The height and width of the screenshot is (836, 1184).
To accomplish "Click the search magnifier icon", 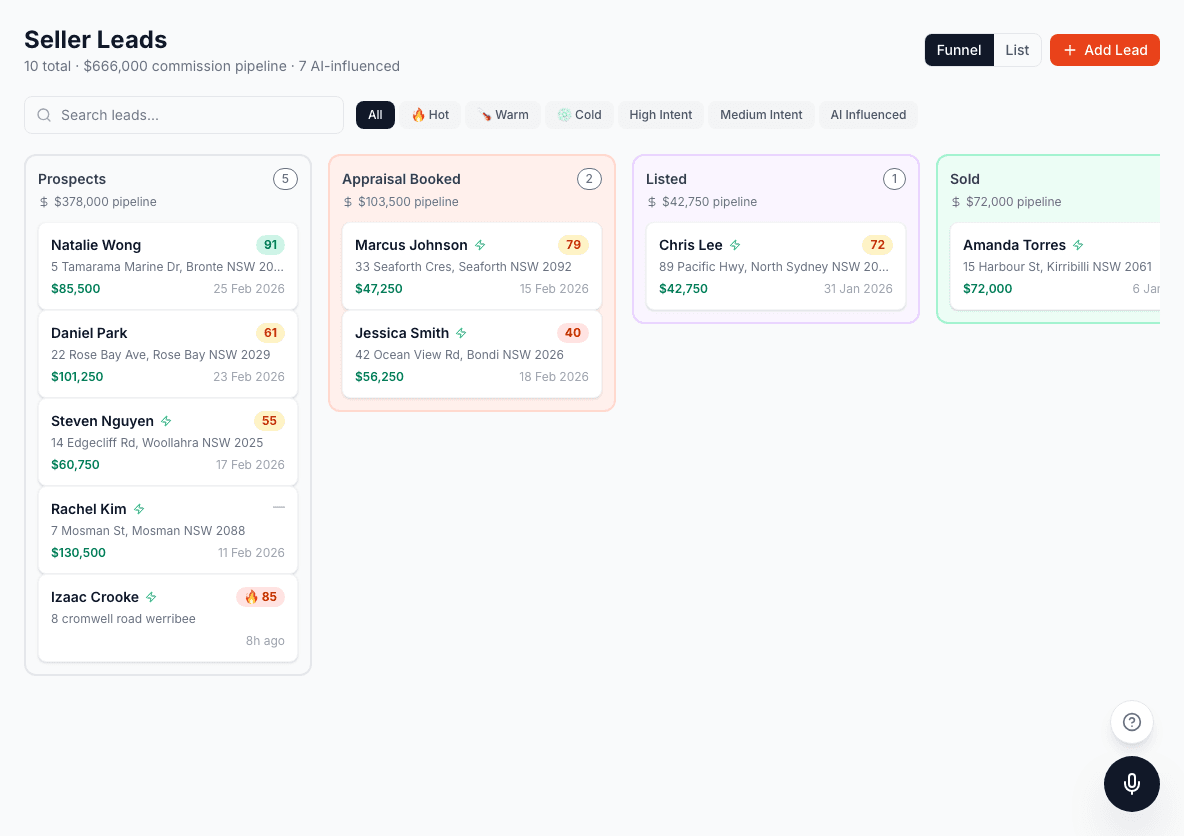I will pos(44,115).
